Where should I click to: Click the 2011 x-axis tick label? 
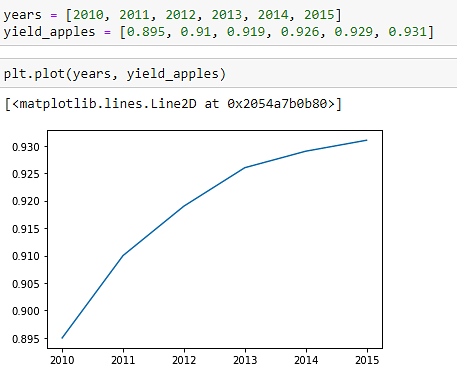pyautogui.click(x=123, y=360)
